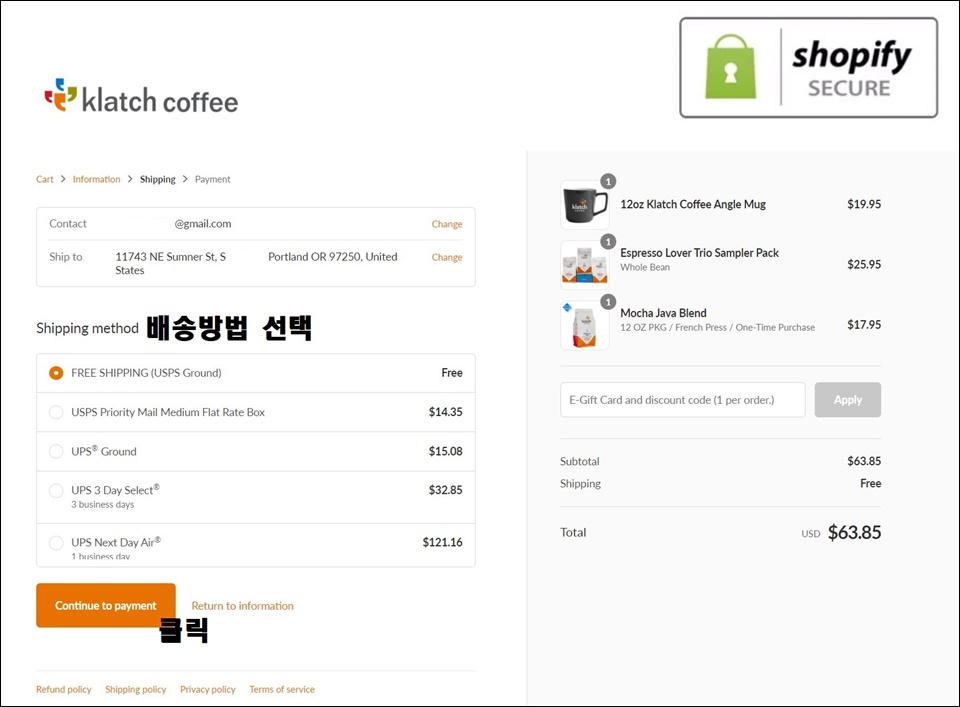The height and width of the screenshot is (707, 960).
Task: Click the Apply discount button
Action: pos(848,400)
